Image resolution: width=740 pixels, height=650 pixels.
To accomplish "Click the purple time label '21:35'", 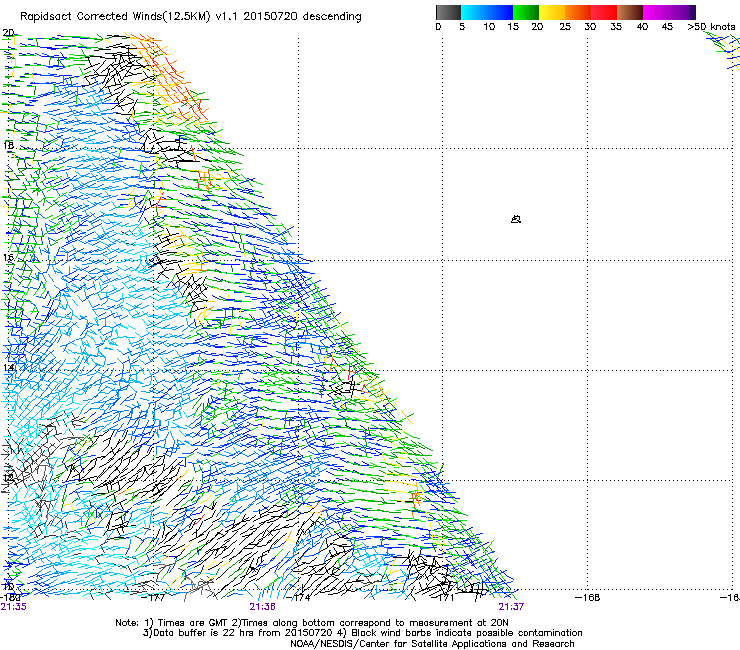I will [x=14, y=607].
